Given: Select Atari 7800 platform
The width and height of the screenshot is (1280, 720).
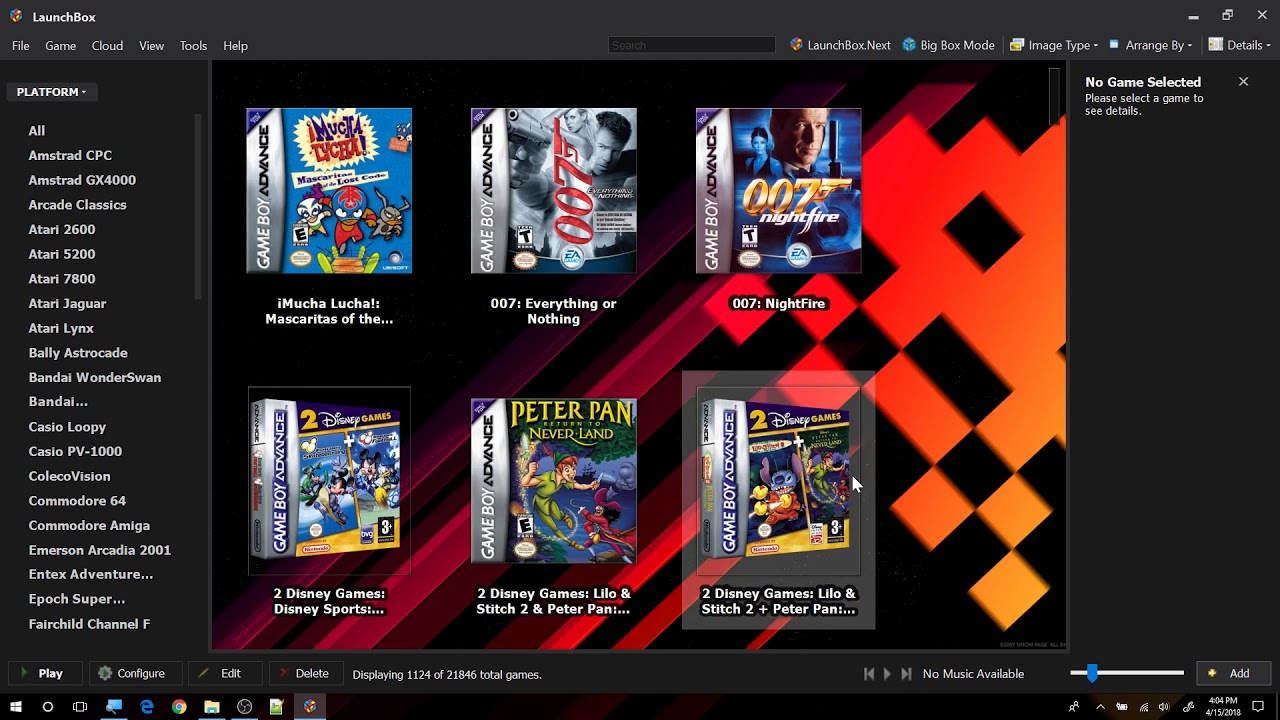Looking at the screenshot, I should click(x=62, y=279).
